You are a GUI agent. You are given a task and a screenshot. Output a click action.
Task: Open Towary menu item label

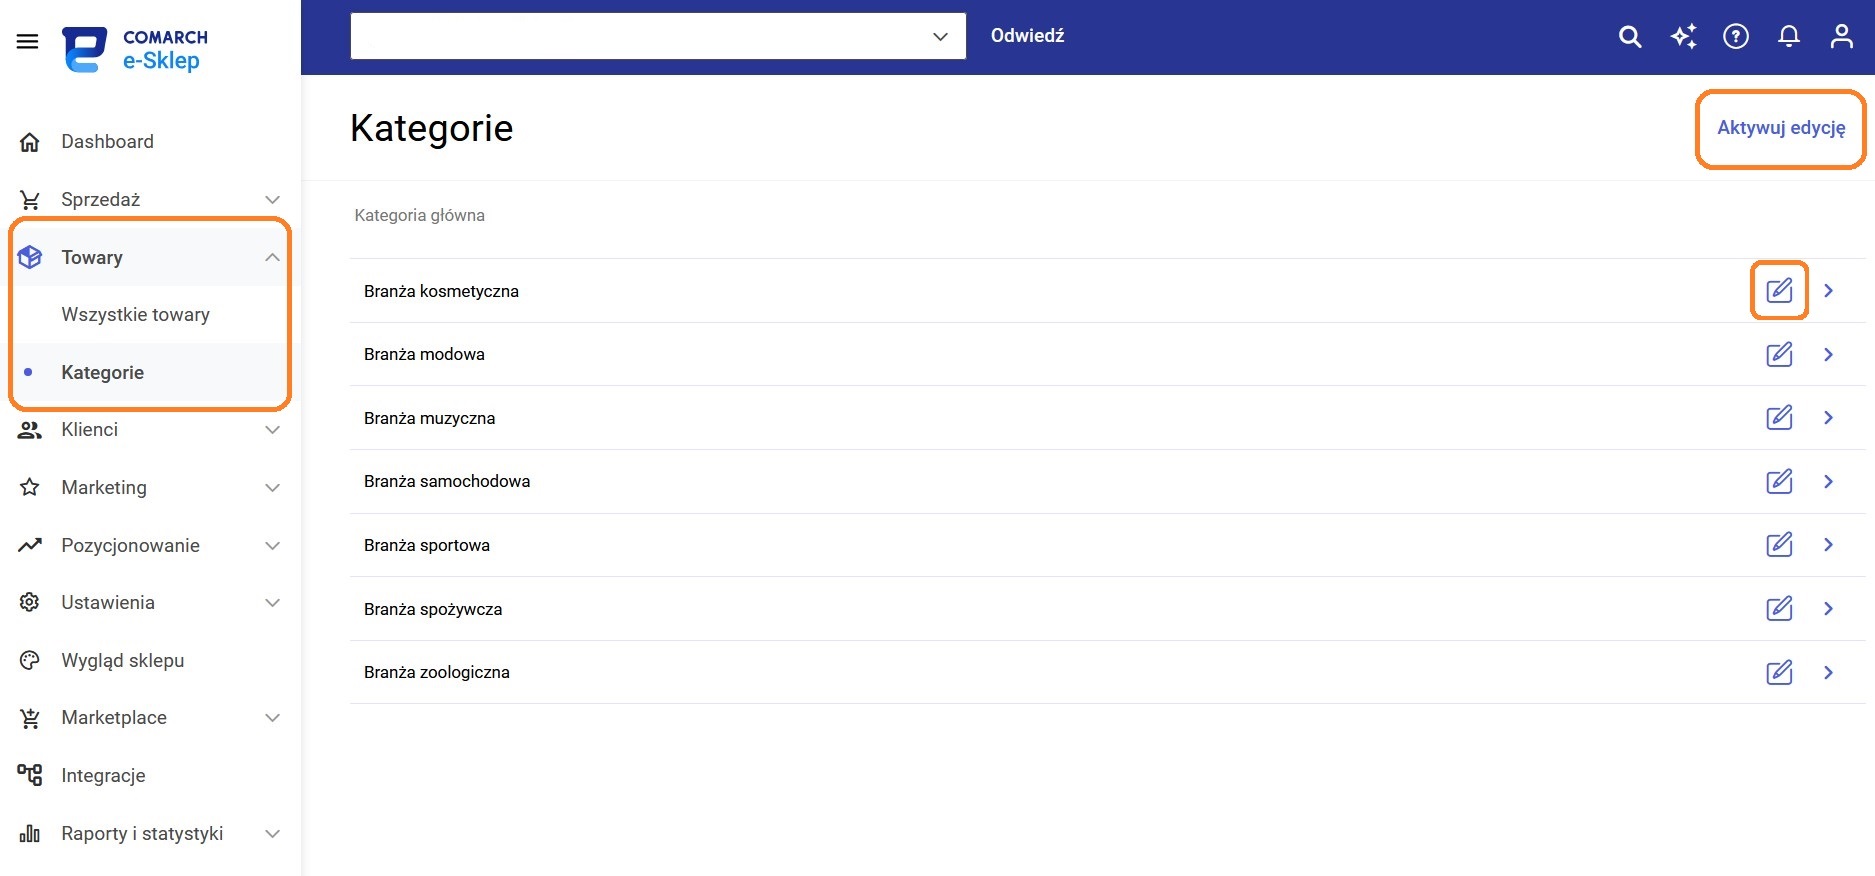click(92, 257)
